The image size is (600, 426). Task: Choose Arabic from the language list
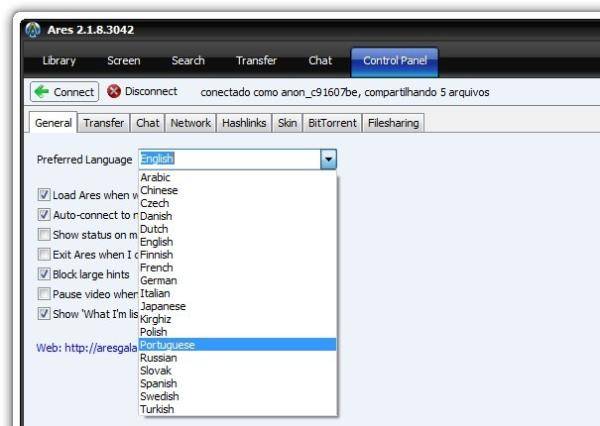tap(238, 177)
